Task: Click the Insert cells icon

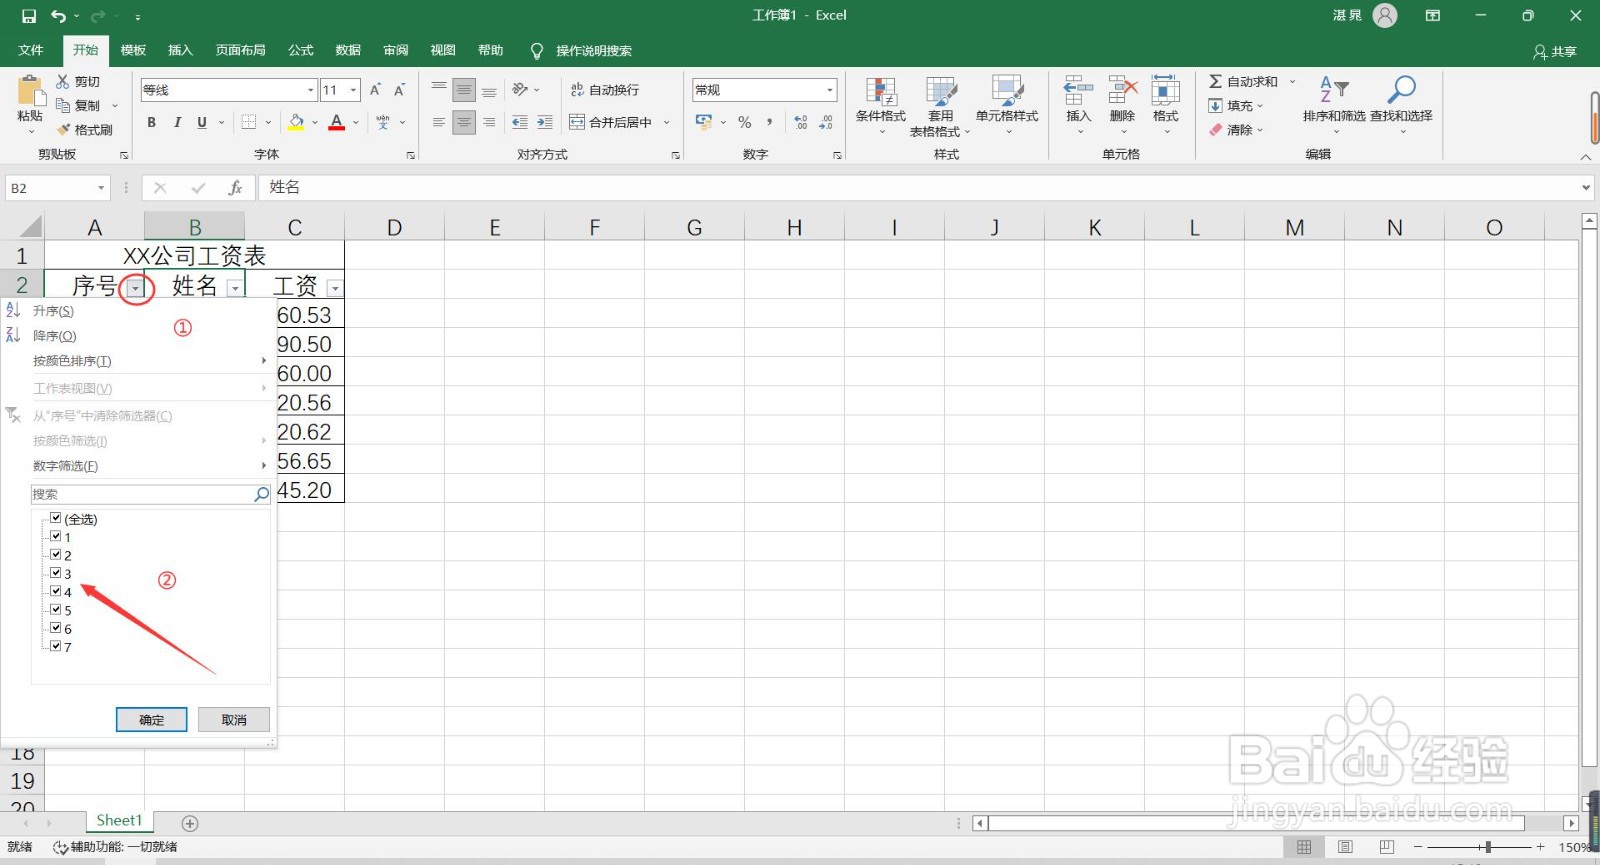Action: point(1078,90)
